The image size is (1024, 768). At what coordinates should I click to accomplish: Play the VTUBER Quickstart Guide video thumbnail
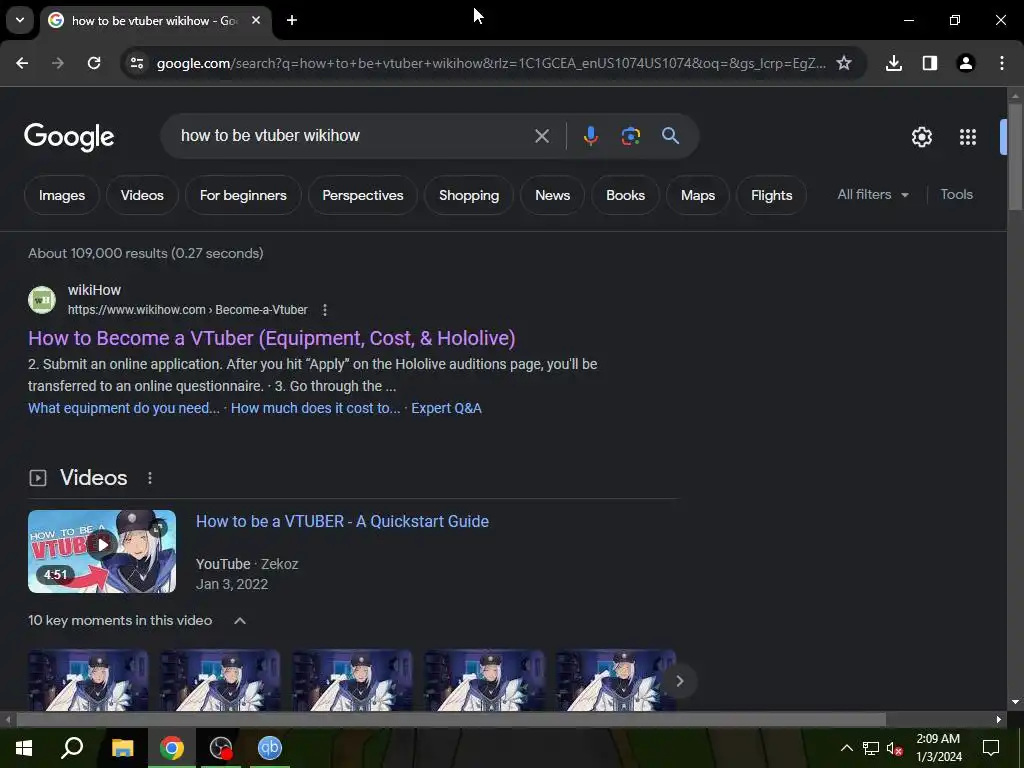tap(102, 551)
